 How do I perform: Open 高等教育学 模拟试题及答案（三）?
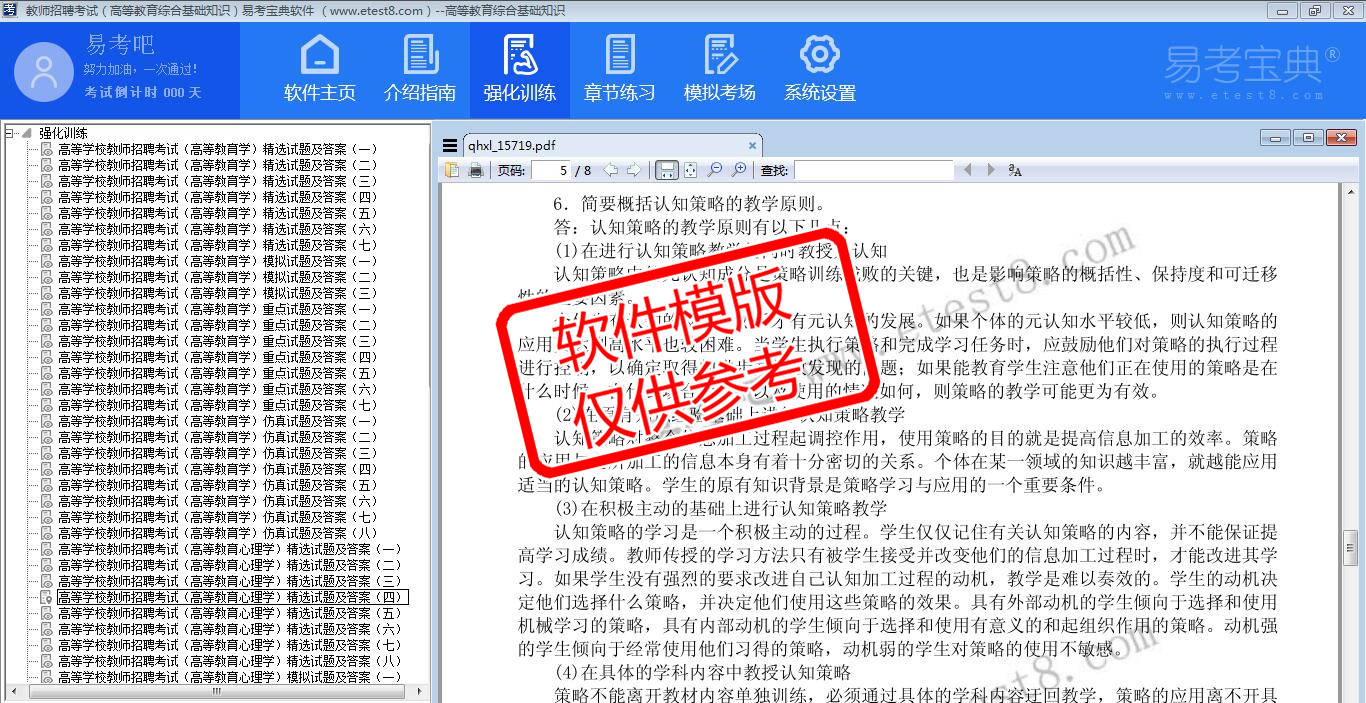(218, 293)
